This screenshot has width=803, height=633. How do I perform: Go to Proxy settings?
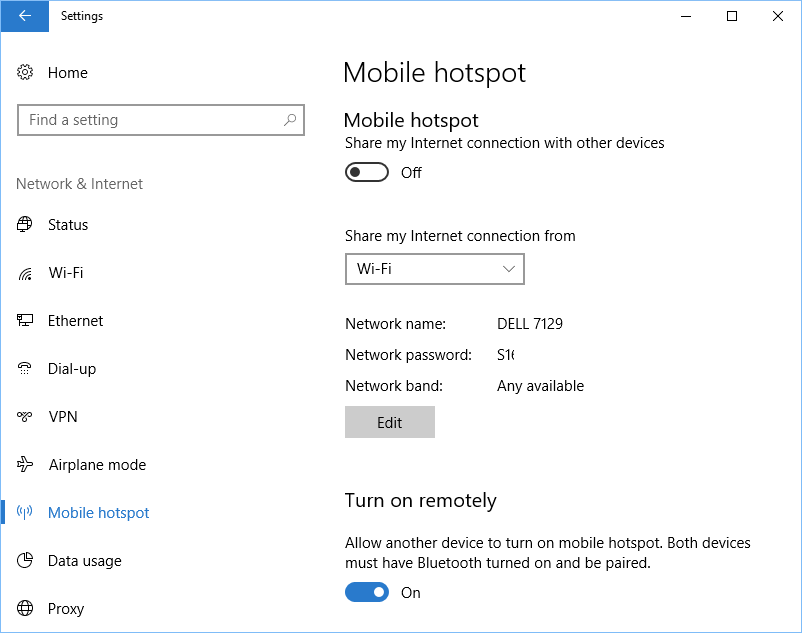pyautogui.click(x=66, y=609)
